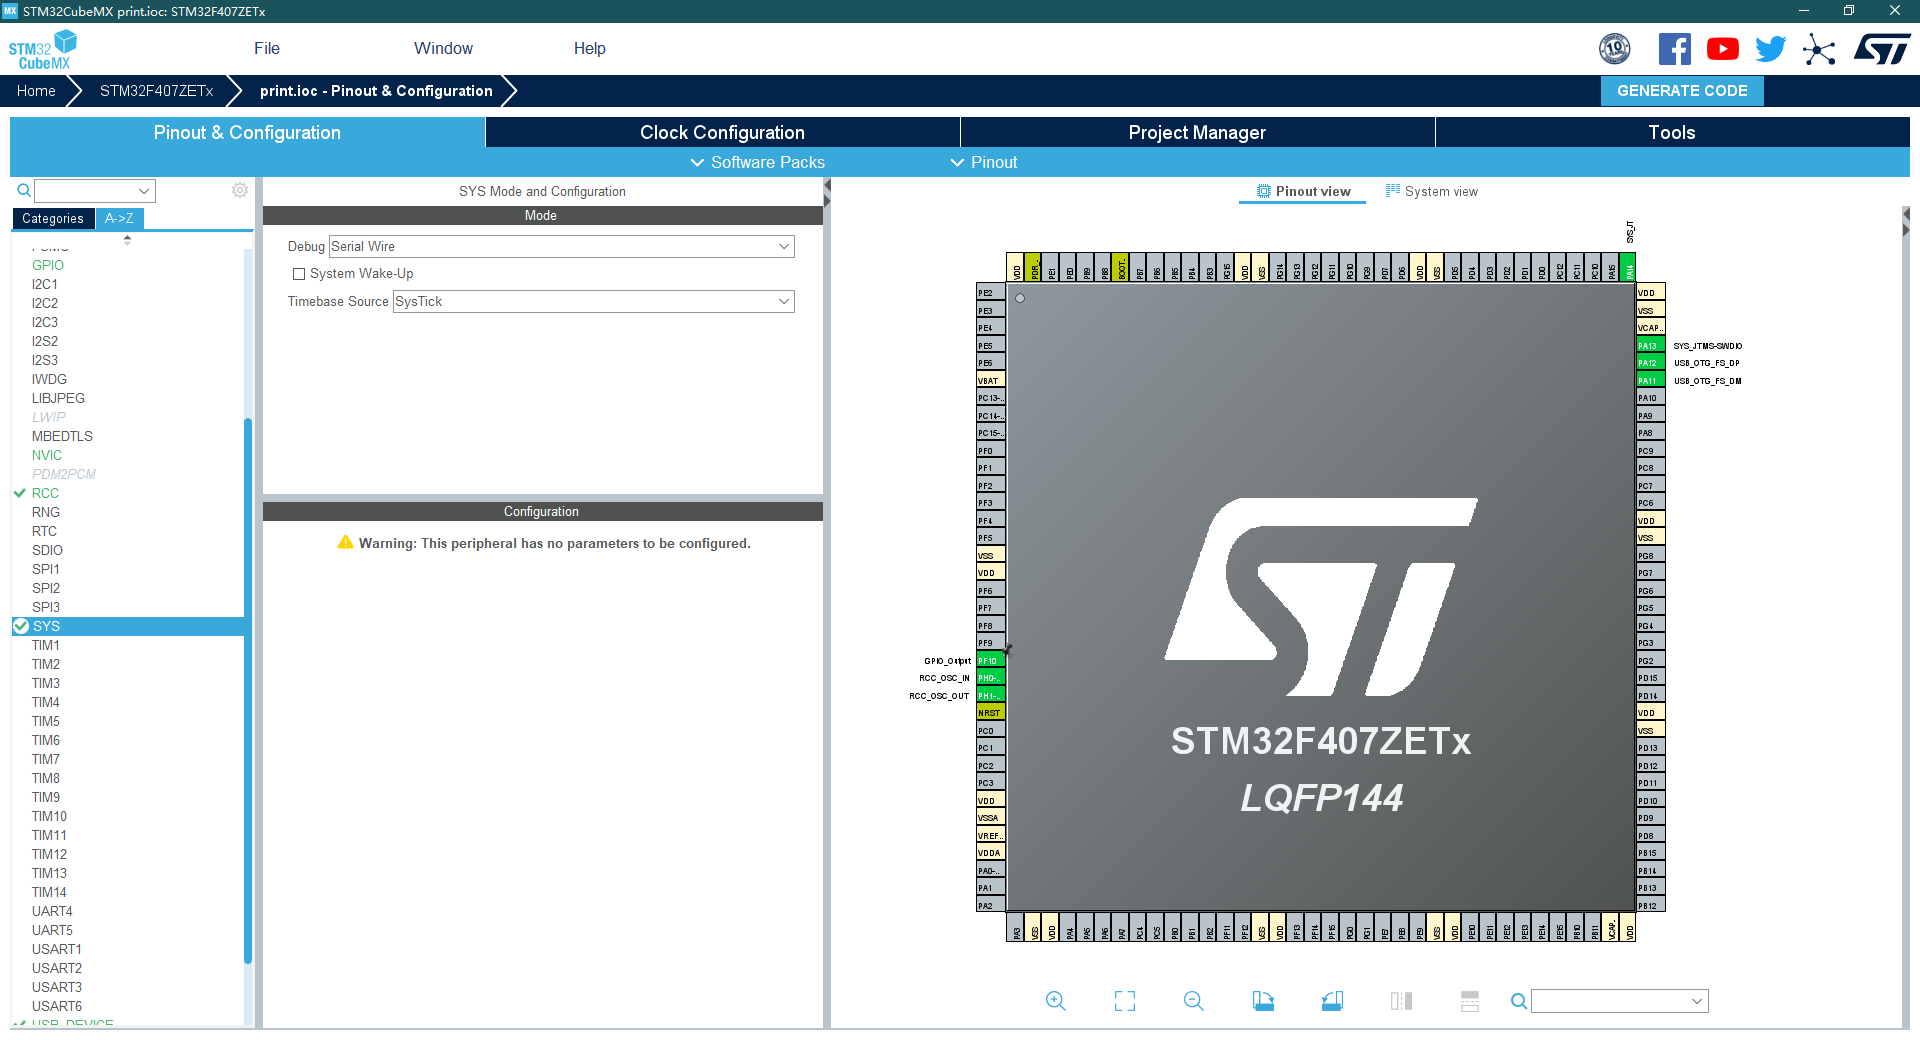Open the Help menu
This screenshot has height=1040, width=1920.
click(589, 48)
